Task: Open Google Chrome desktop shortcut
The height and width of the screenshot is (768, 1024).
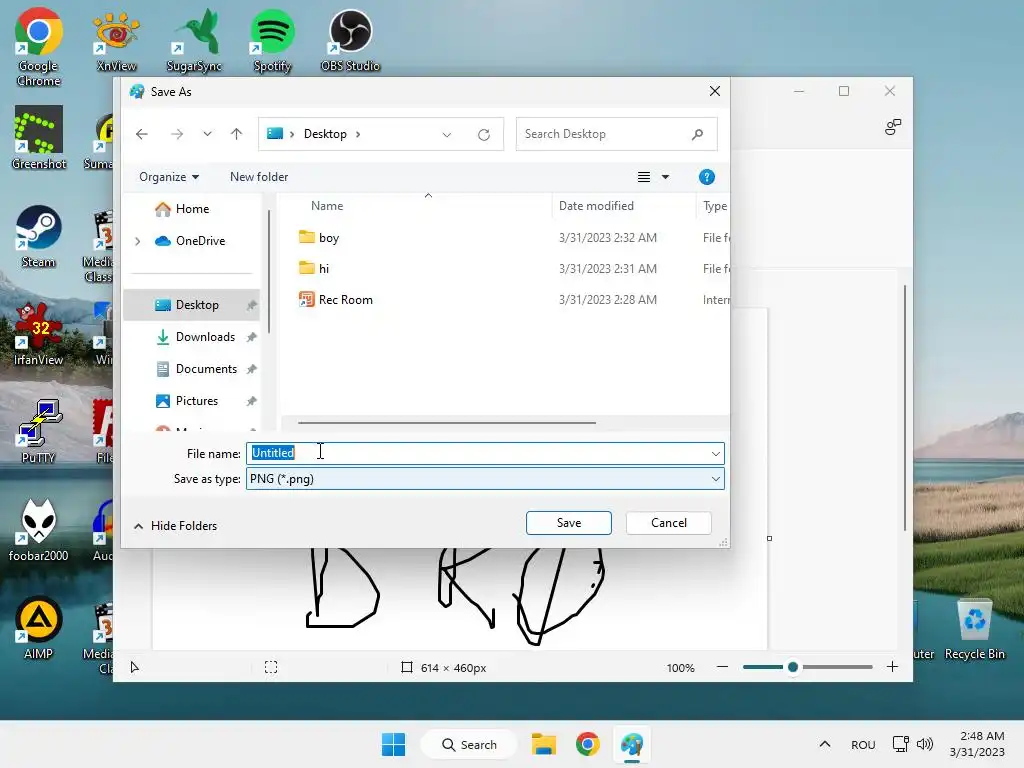Action: (x=39, y=47)
